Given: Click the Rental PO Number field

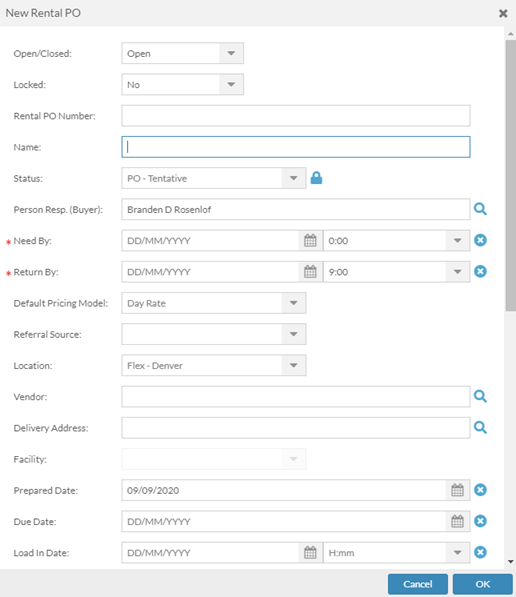Looking at the screenshot, I should tap(296, 116).
